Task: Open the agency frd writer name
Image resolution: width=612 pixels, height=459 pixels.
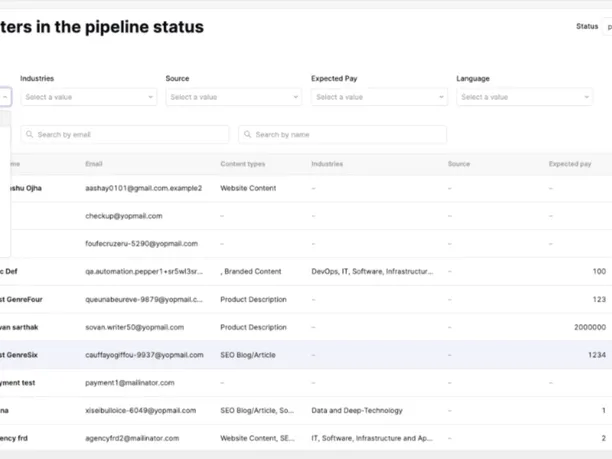Action: [14, 438]
